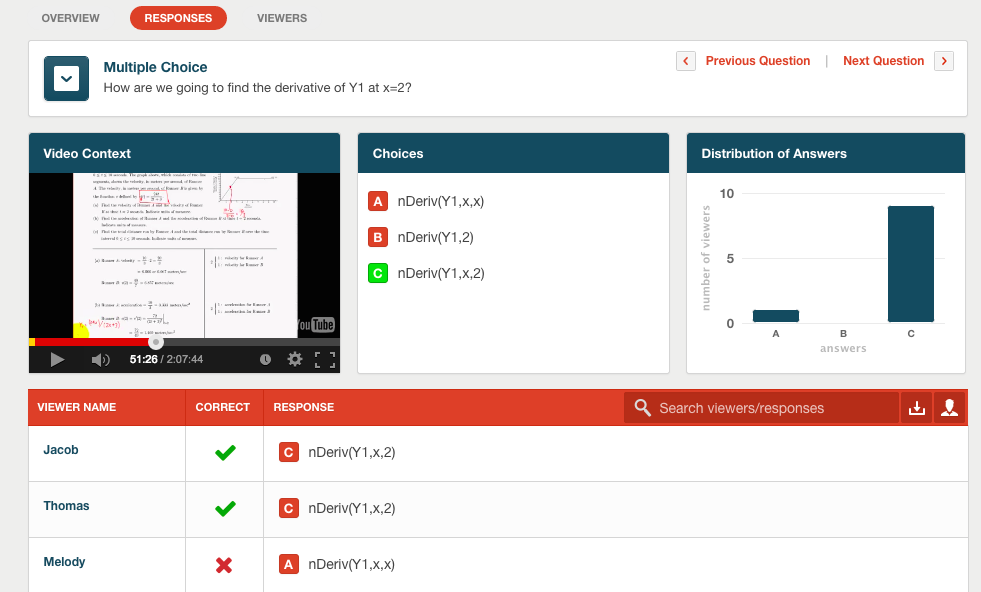981x592 pixels.
Task: Sort by Viewer Name column header
Action: coord(77,408)
